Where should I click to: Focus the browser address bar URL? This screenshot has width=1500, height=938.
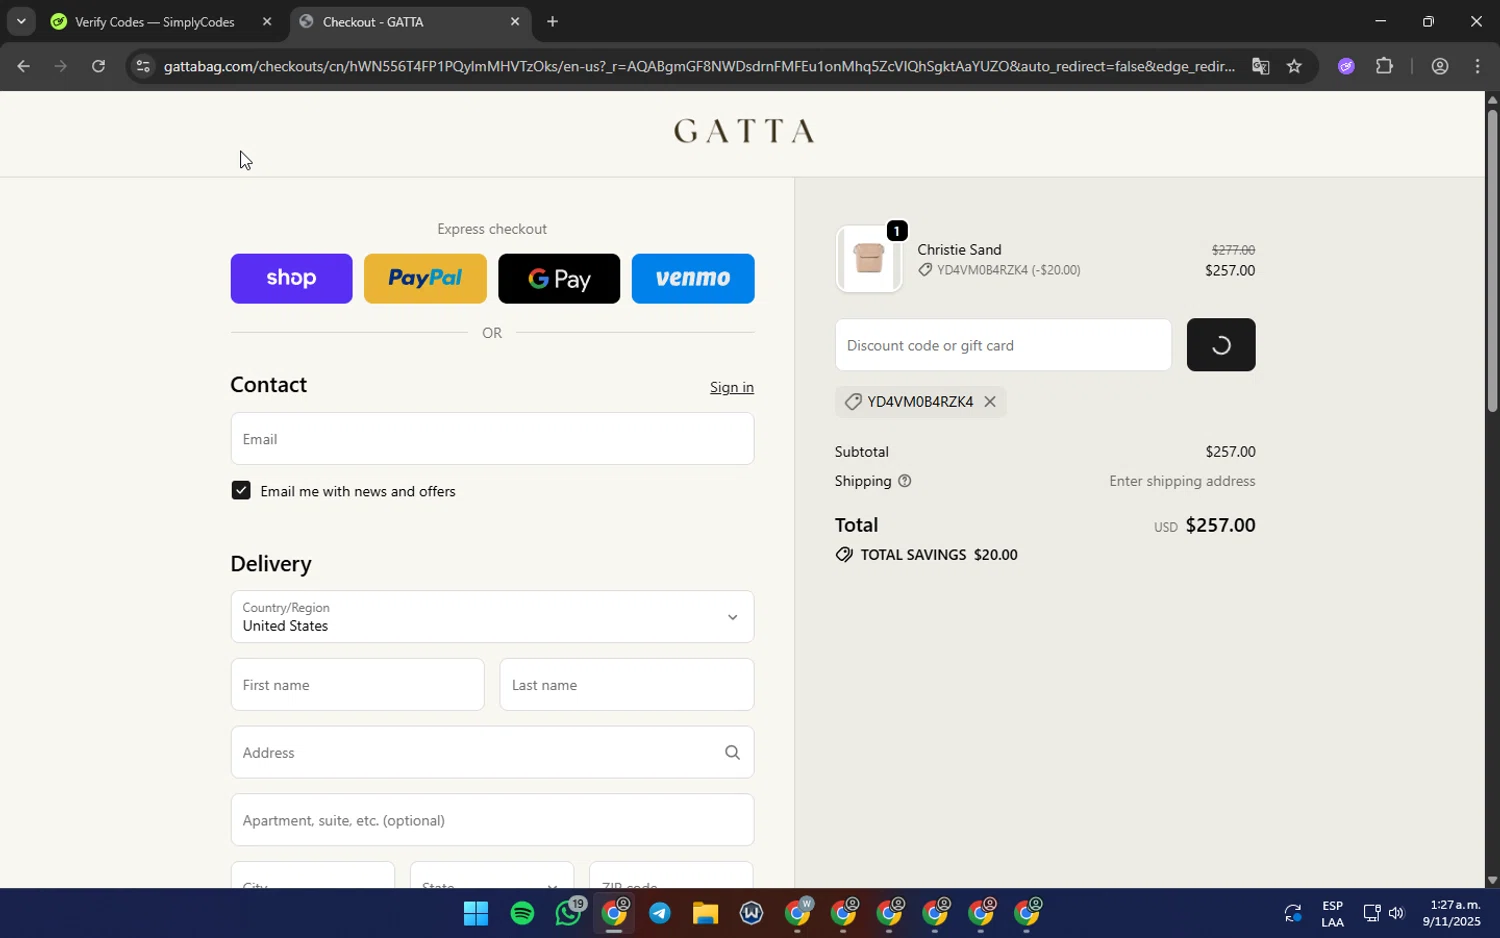click(698, 67)
